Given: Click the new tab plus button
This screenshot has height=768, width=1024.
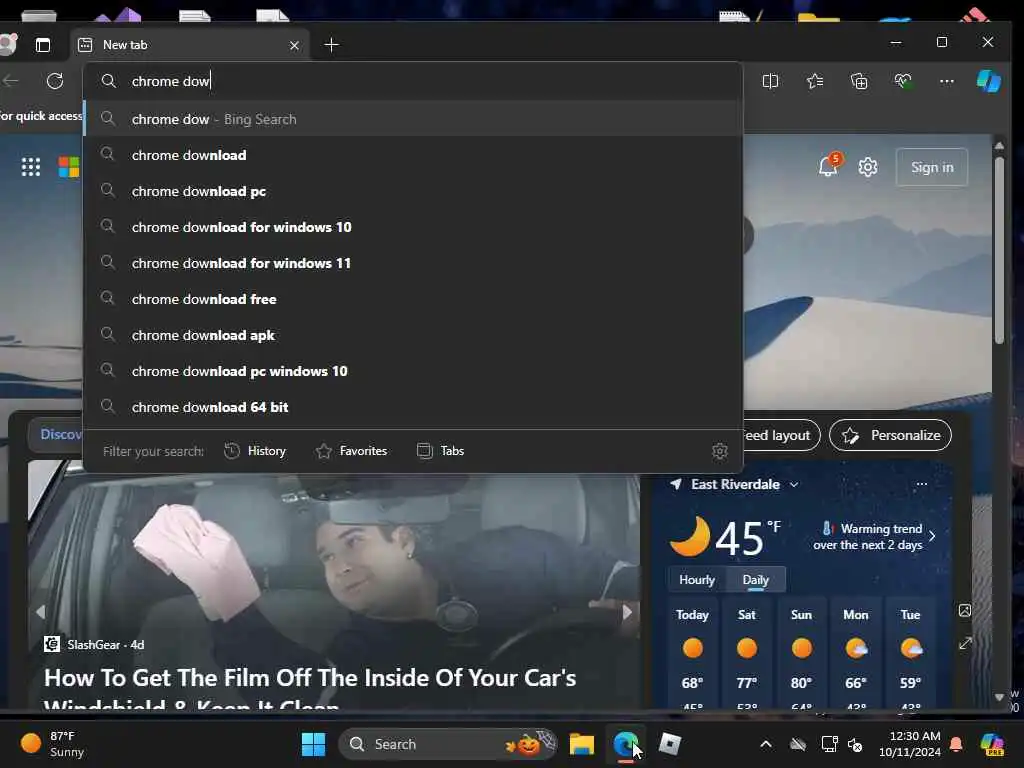Looking at the screenshot, I should click(x=331, y=45).
